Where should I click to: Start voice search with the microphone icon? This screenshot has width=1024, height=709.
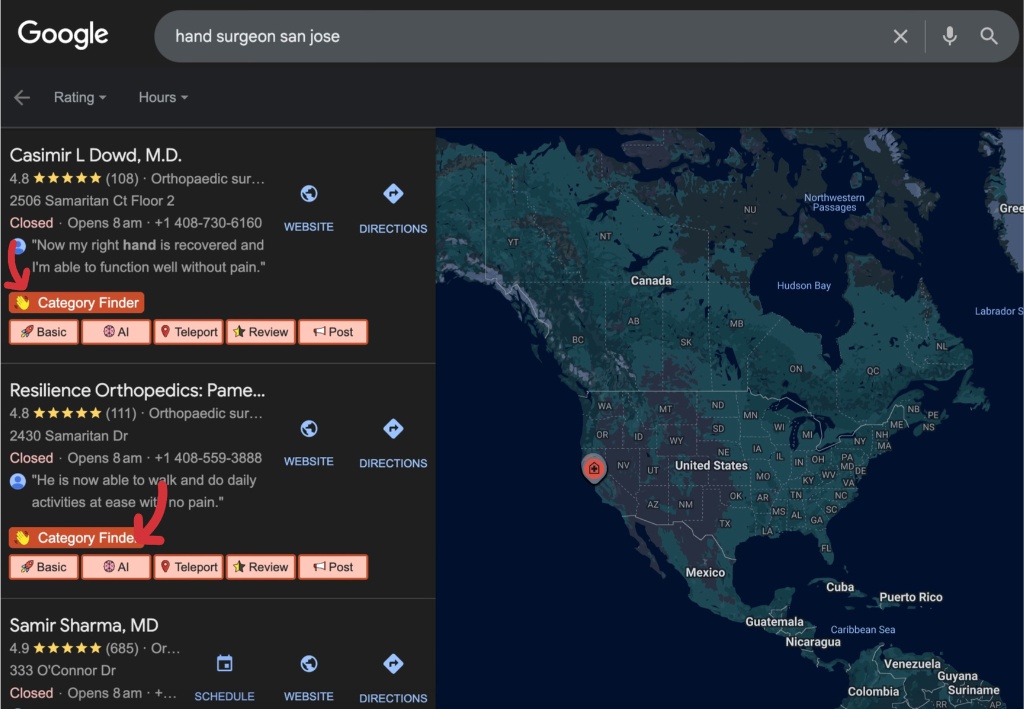tap(950, 36)
